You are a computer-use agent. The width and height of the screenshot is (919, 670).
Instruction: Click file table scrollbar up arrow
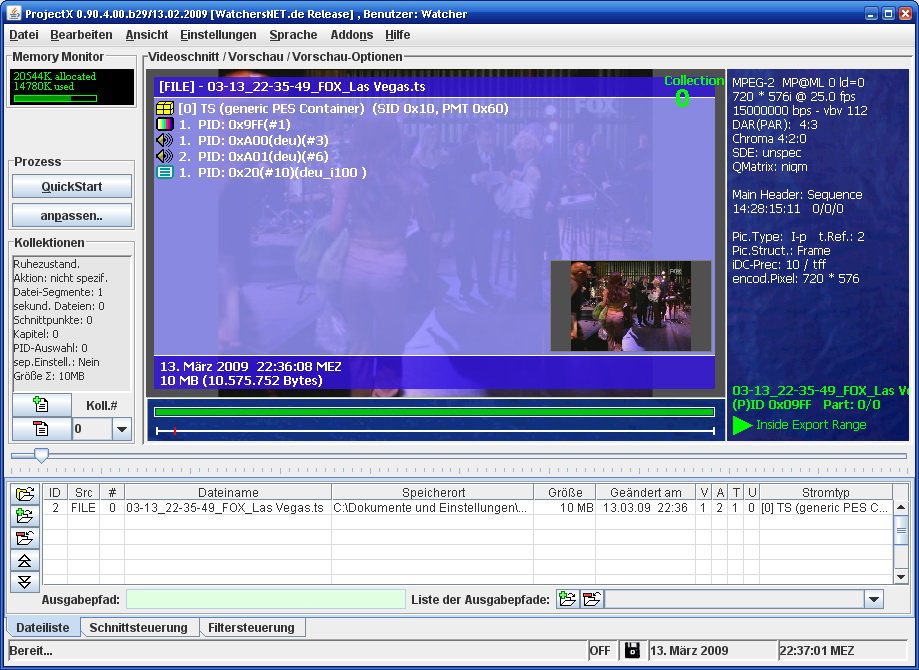[x=901, y=508]
